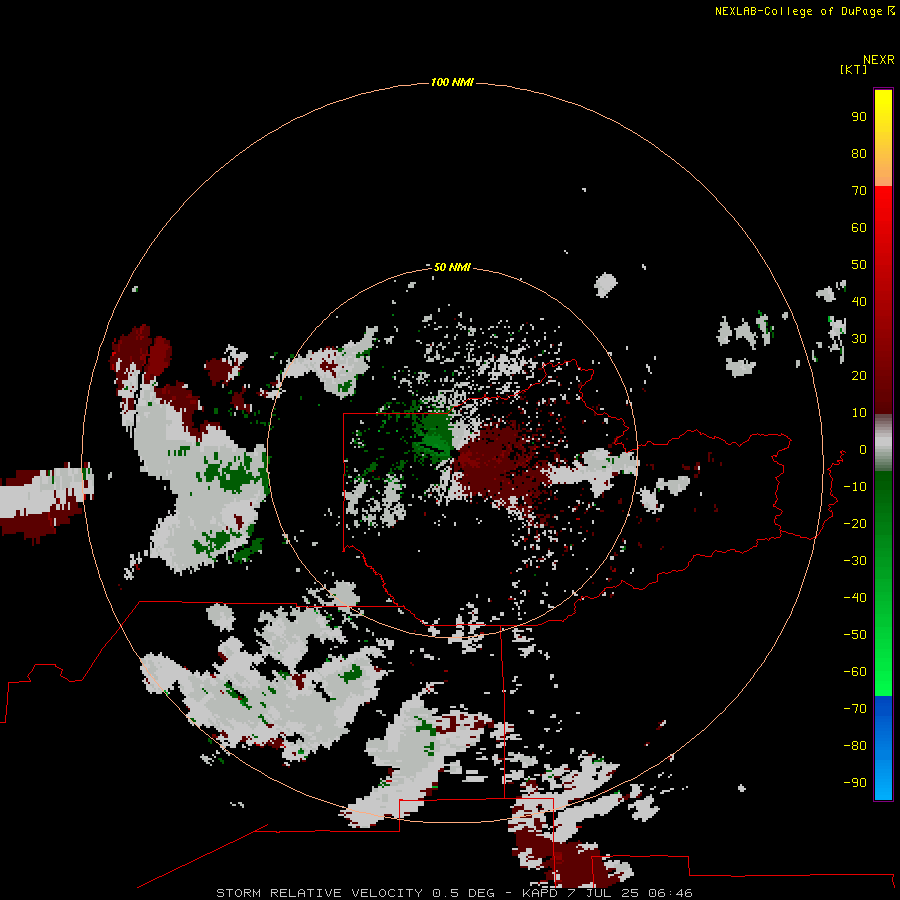The height and width of the screenshot is (900, 900).
Task: Click the positive 60 knot scale value
Action: click(859, 227)
